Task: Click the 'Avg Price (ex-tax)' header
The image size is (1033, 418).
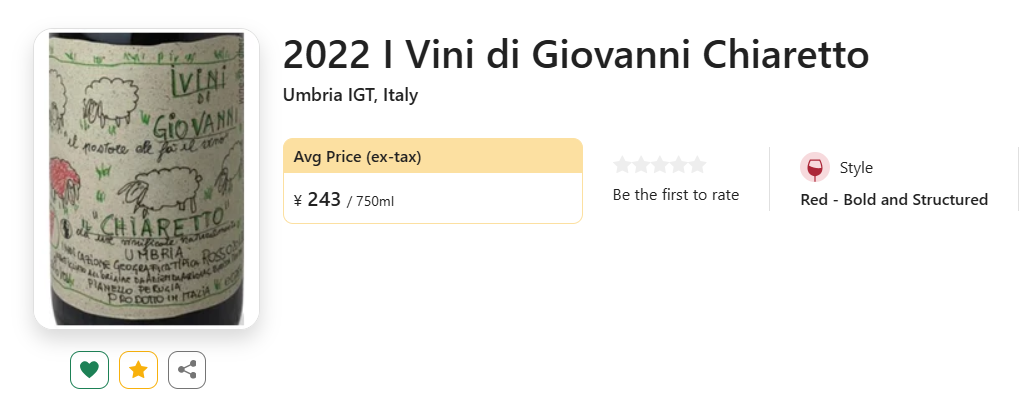Action: 358,157
